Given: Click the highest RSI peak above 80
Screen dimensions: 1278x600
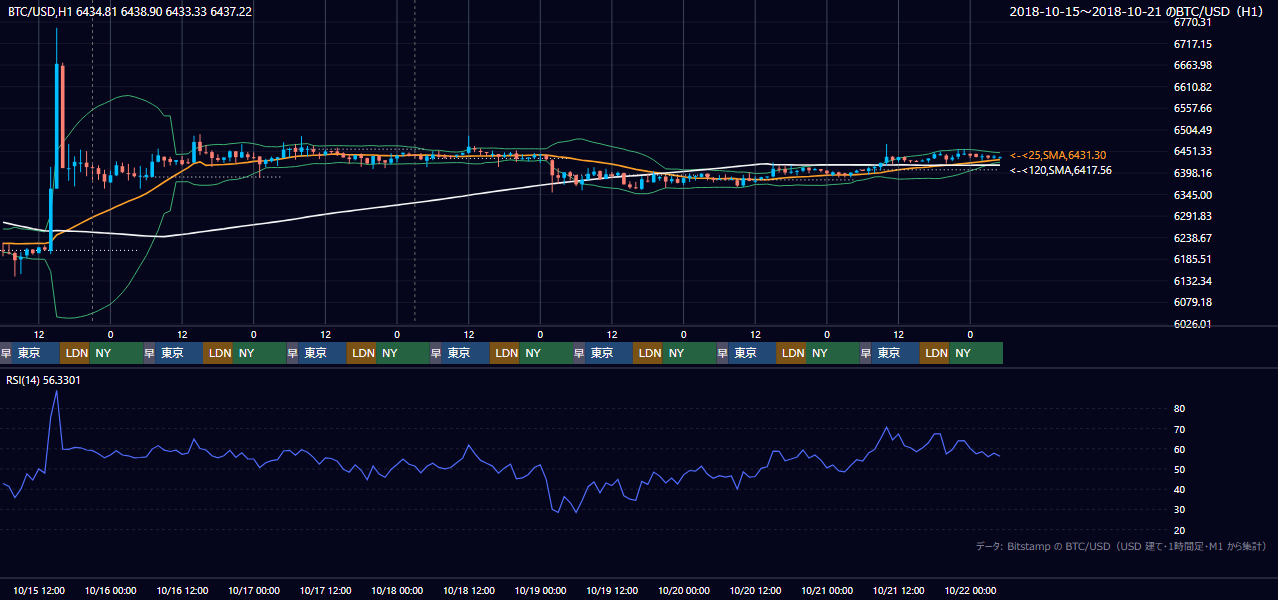Looking at the screenshot, I should pyautogui.click(x=57, y=392).
